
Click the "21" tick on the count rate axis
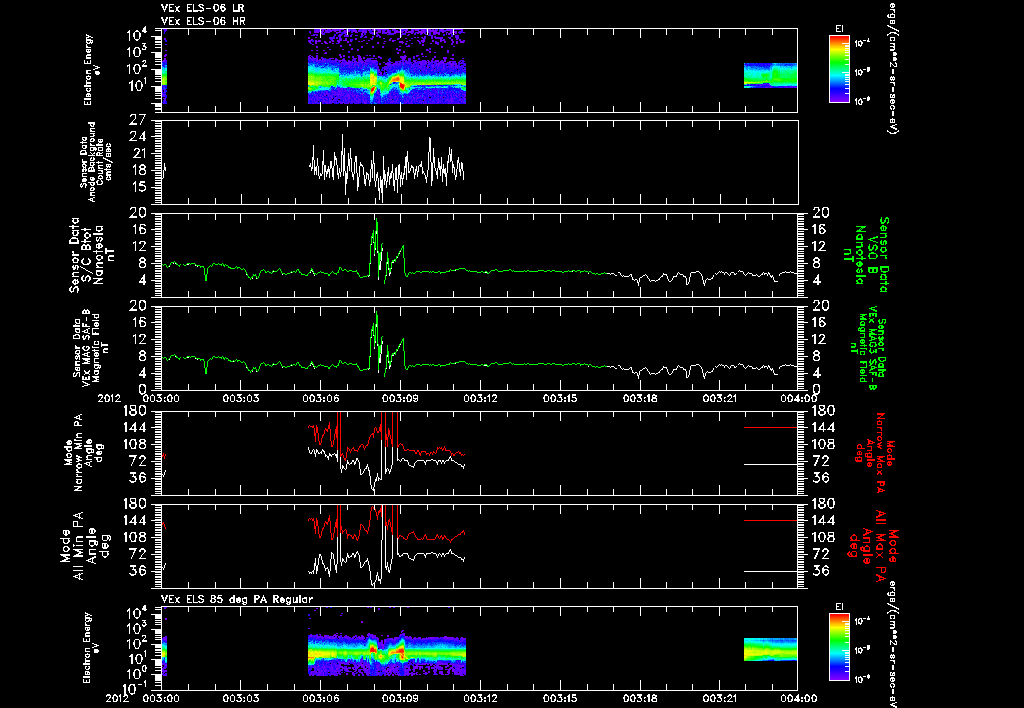[x=138, y=154]
